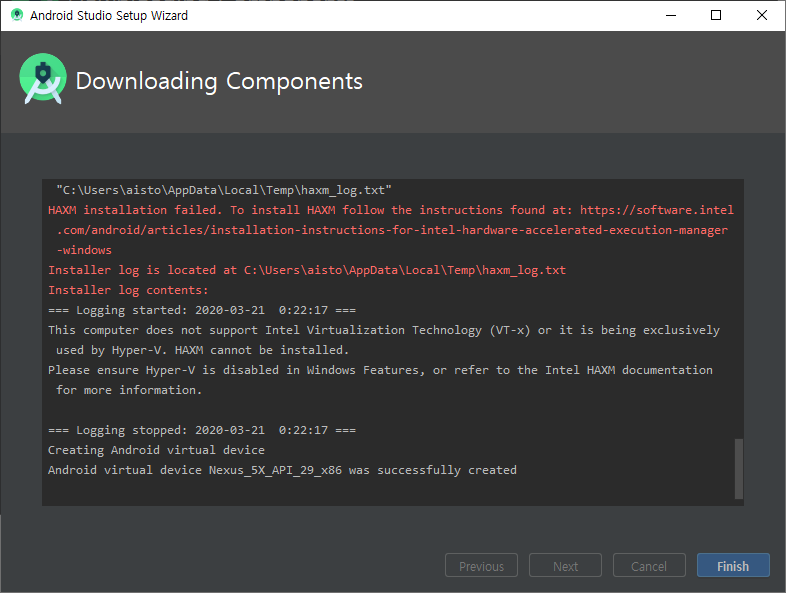
Task: Click 'used by Hyper-V. HAXM cannot be installed' line
Action: click(x=202, y=350)
